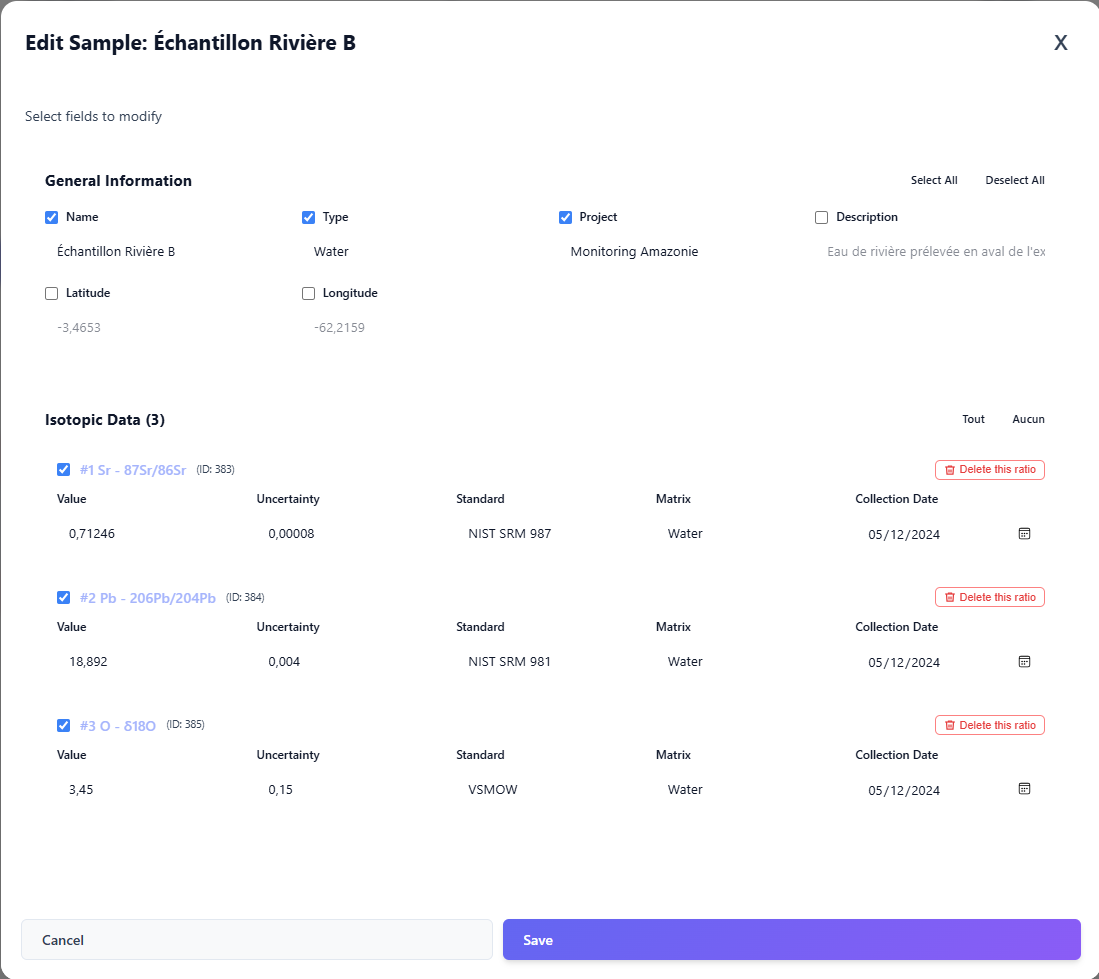Screen dimensions: 1099x979
Task: Check the Latitude checkbox
Action: point(51,293)
